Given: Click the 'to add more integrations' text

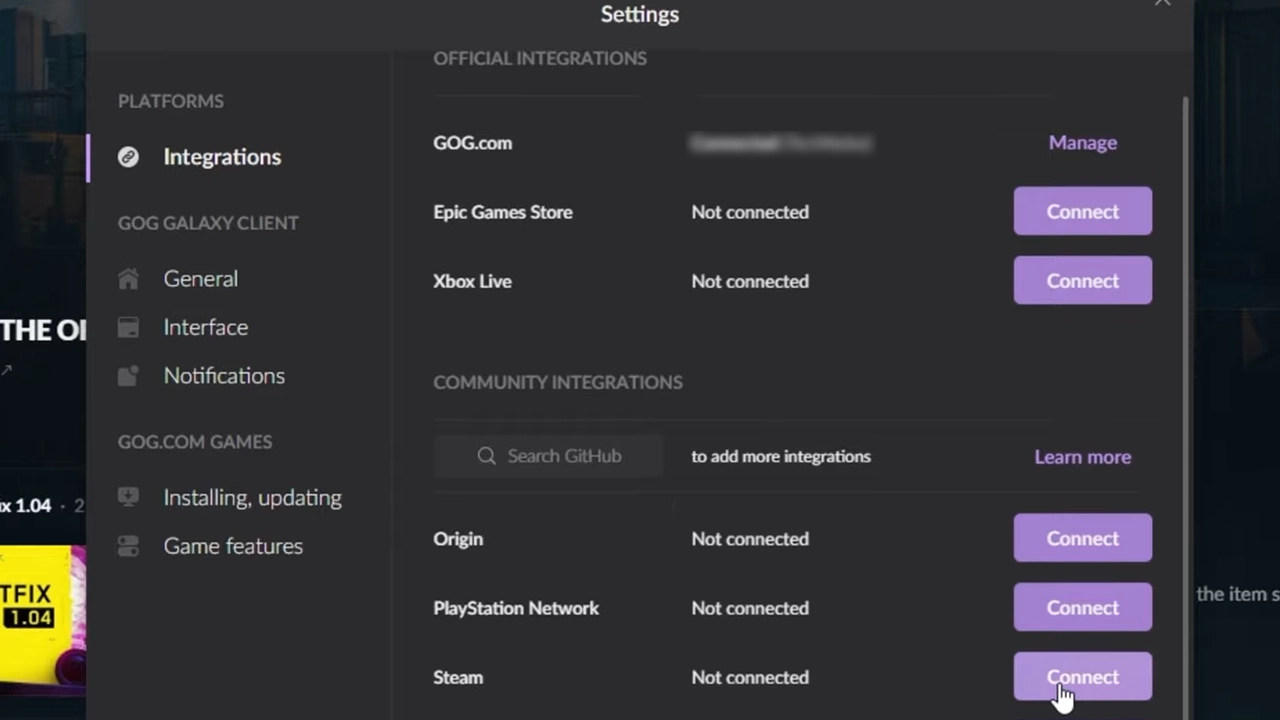Looking at the screenshot, I should (x=781, y=456).
